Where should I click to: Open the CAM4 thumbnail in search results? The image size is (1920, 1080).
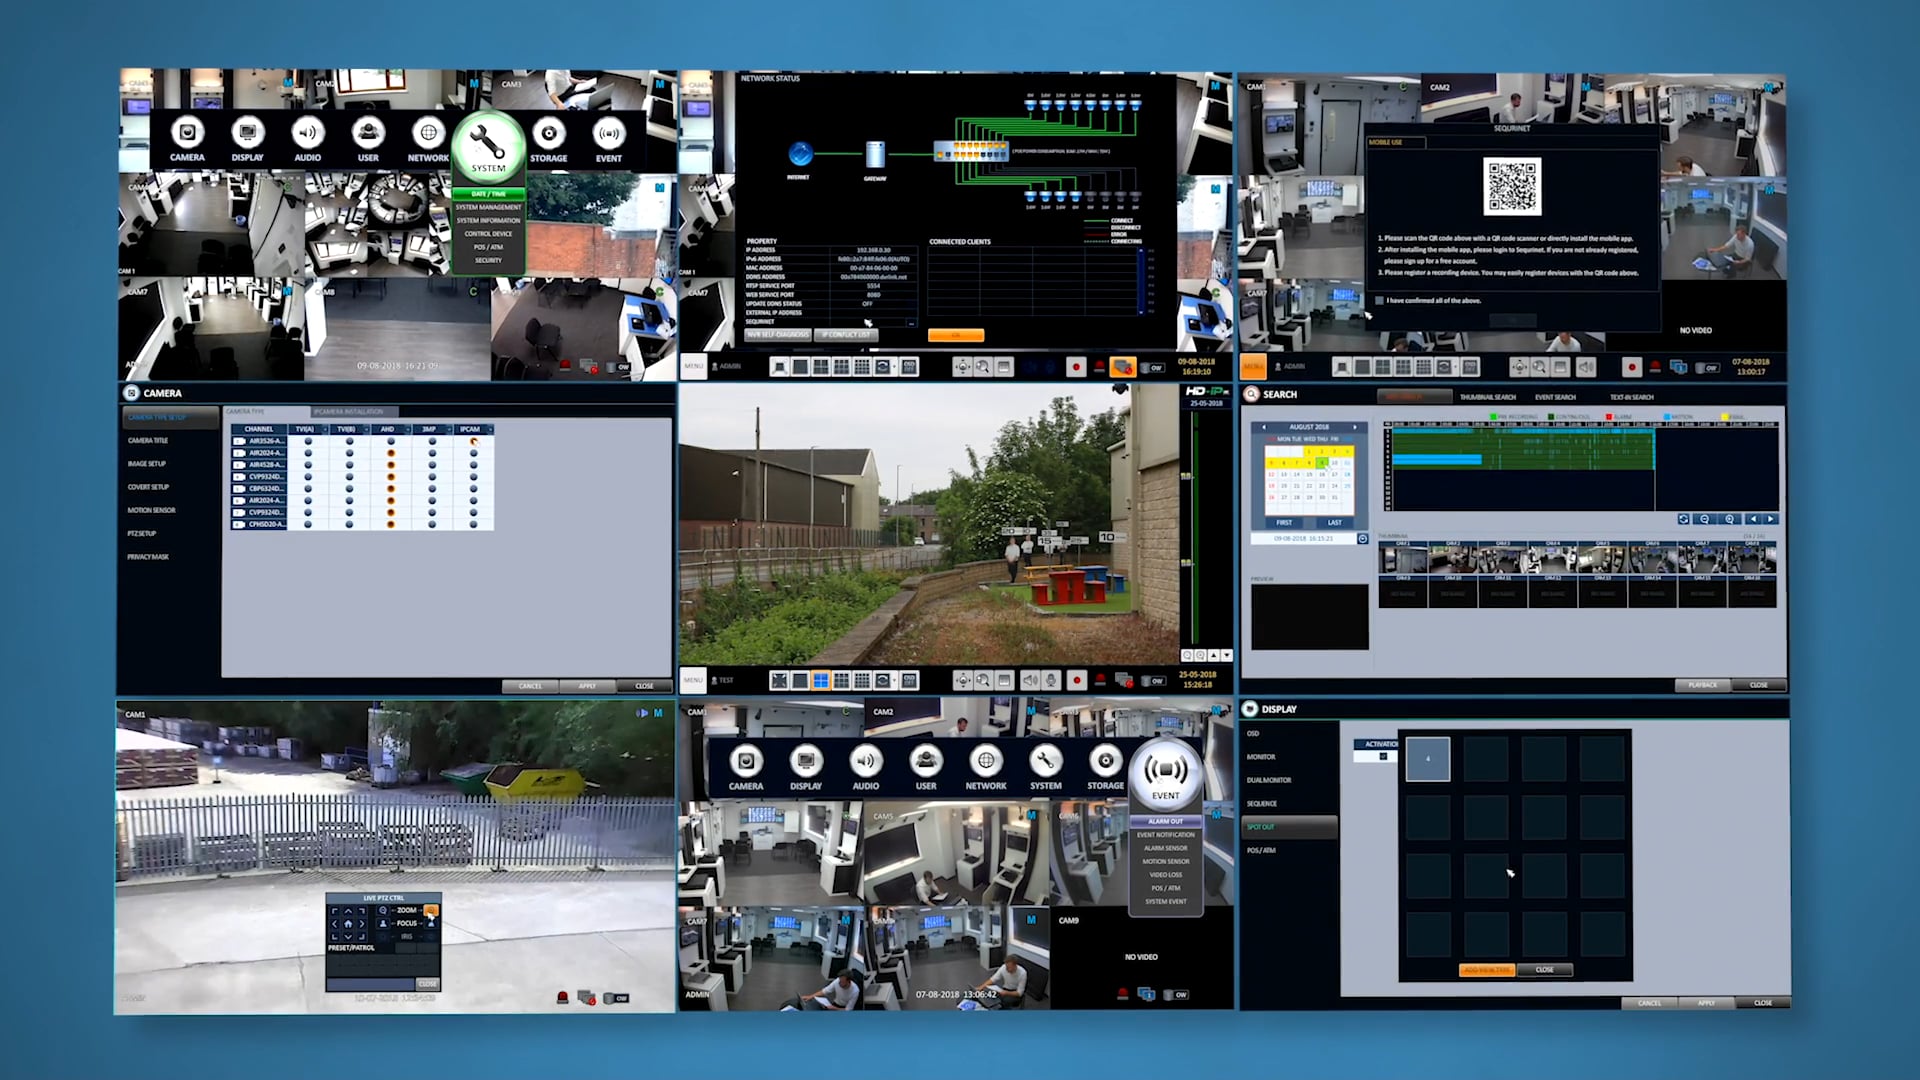click(x=1551, y=558)
